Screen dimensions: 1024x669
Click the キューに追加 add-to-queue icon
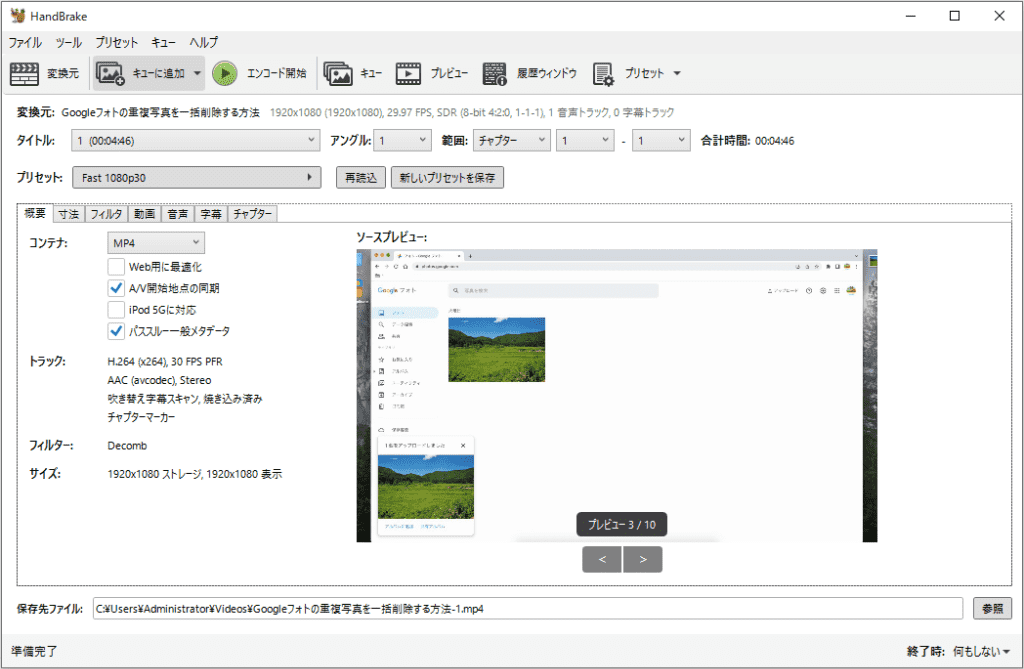point(110,73)
